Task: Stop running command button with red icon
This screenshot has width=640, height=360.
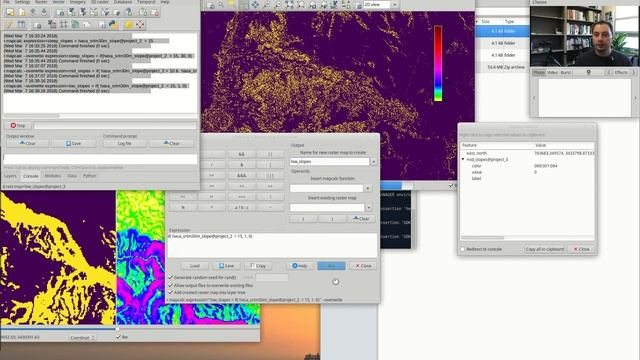Action: (18, 125)
